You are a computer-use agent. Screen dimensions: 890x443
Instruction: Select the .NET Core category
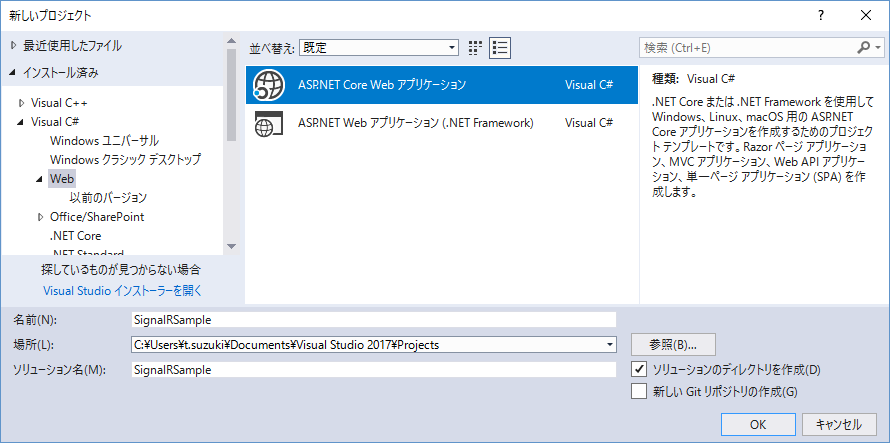click(75, 235)
